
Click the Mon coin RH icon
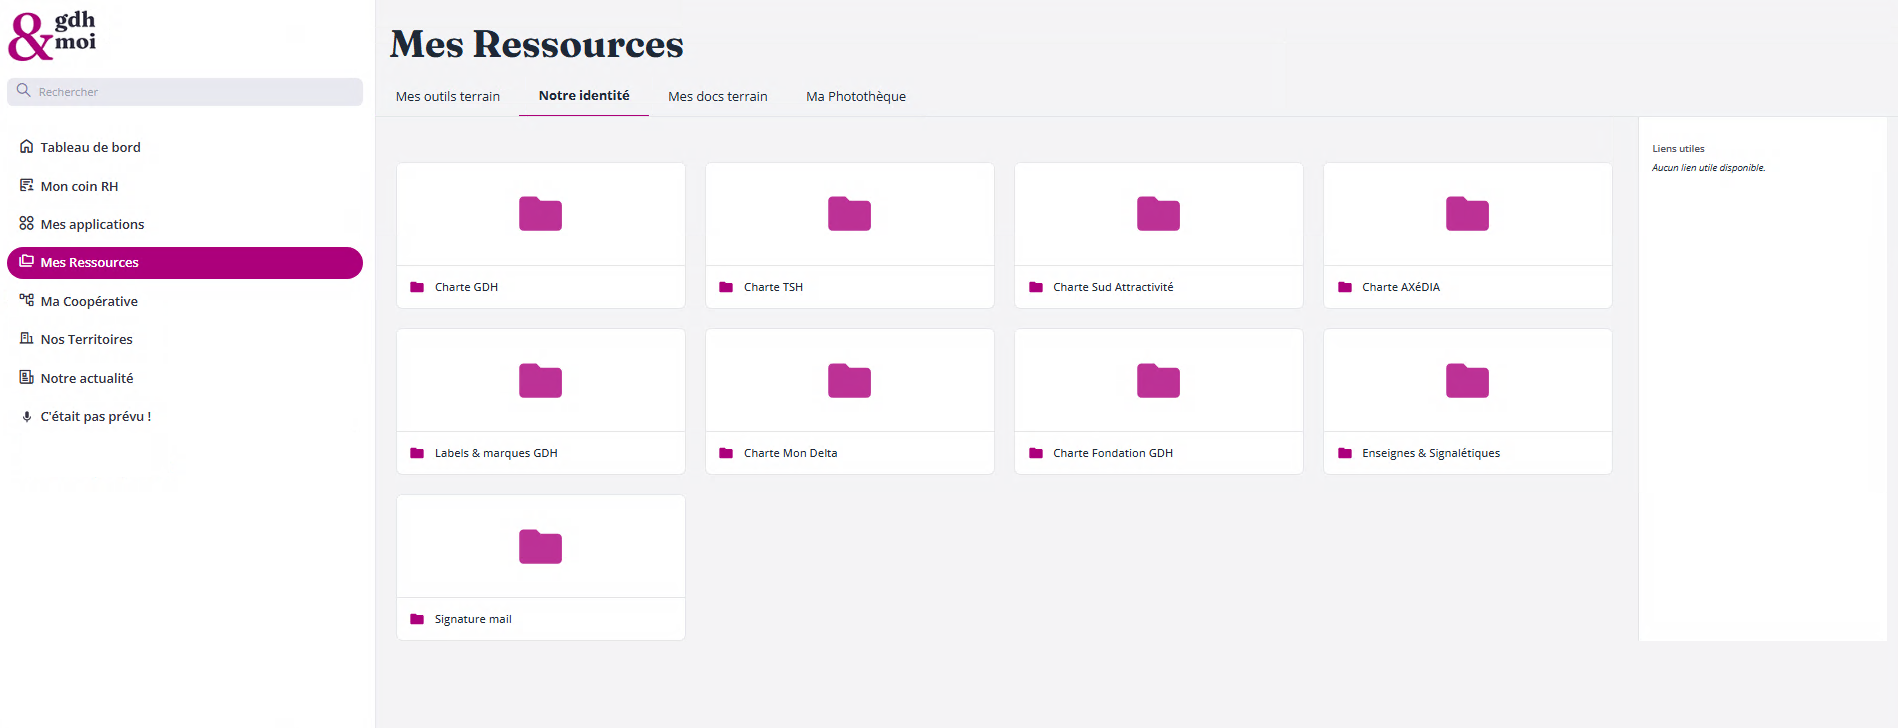(27, 186)
